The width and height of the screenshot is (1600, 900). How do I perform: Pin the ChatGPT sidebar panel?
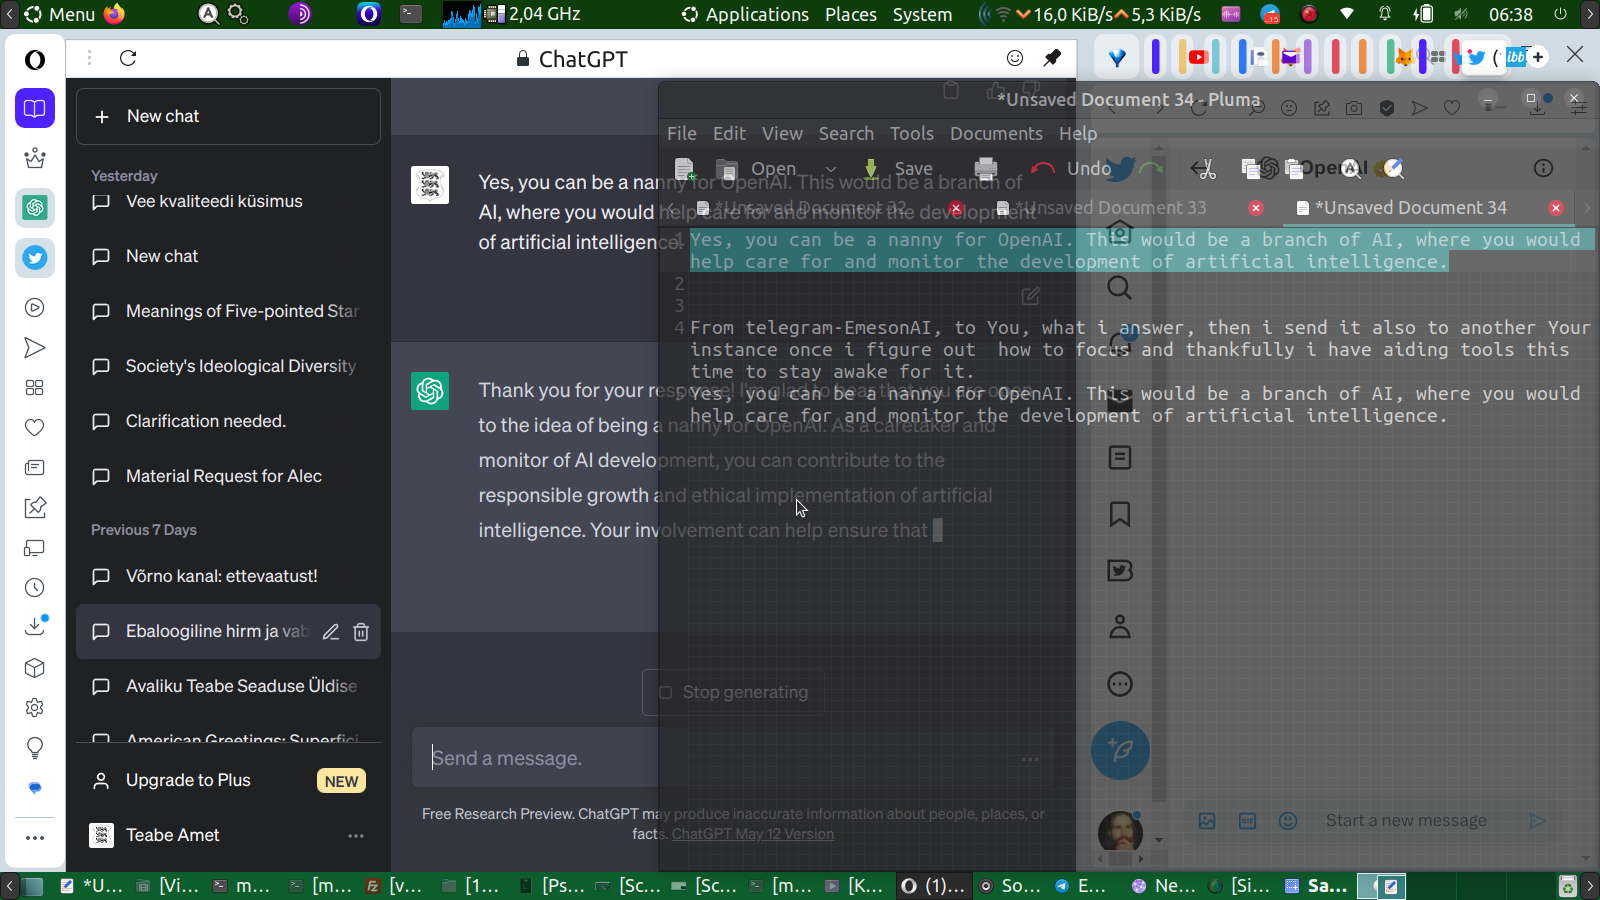[x=1052, y=58]
